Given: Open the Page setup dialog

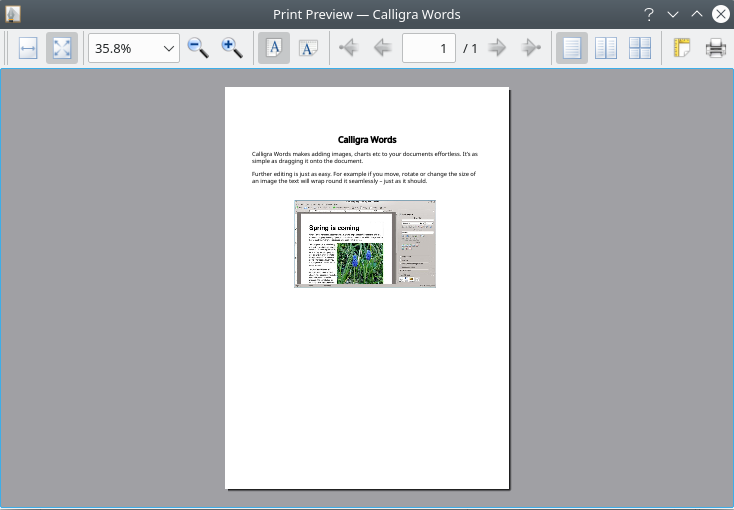Looking at the screenshot, I should click(682, 48).
